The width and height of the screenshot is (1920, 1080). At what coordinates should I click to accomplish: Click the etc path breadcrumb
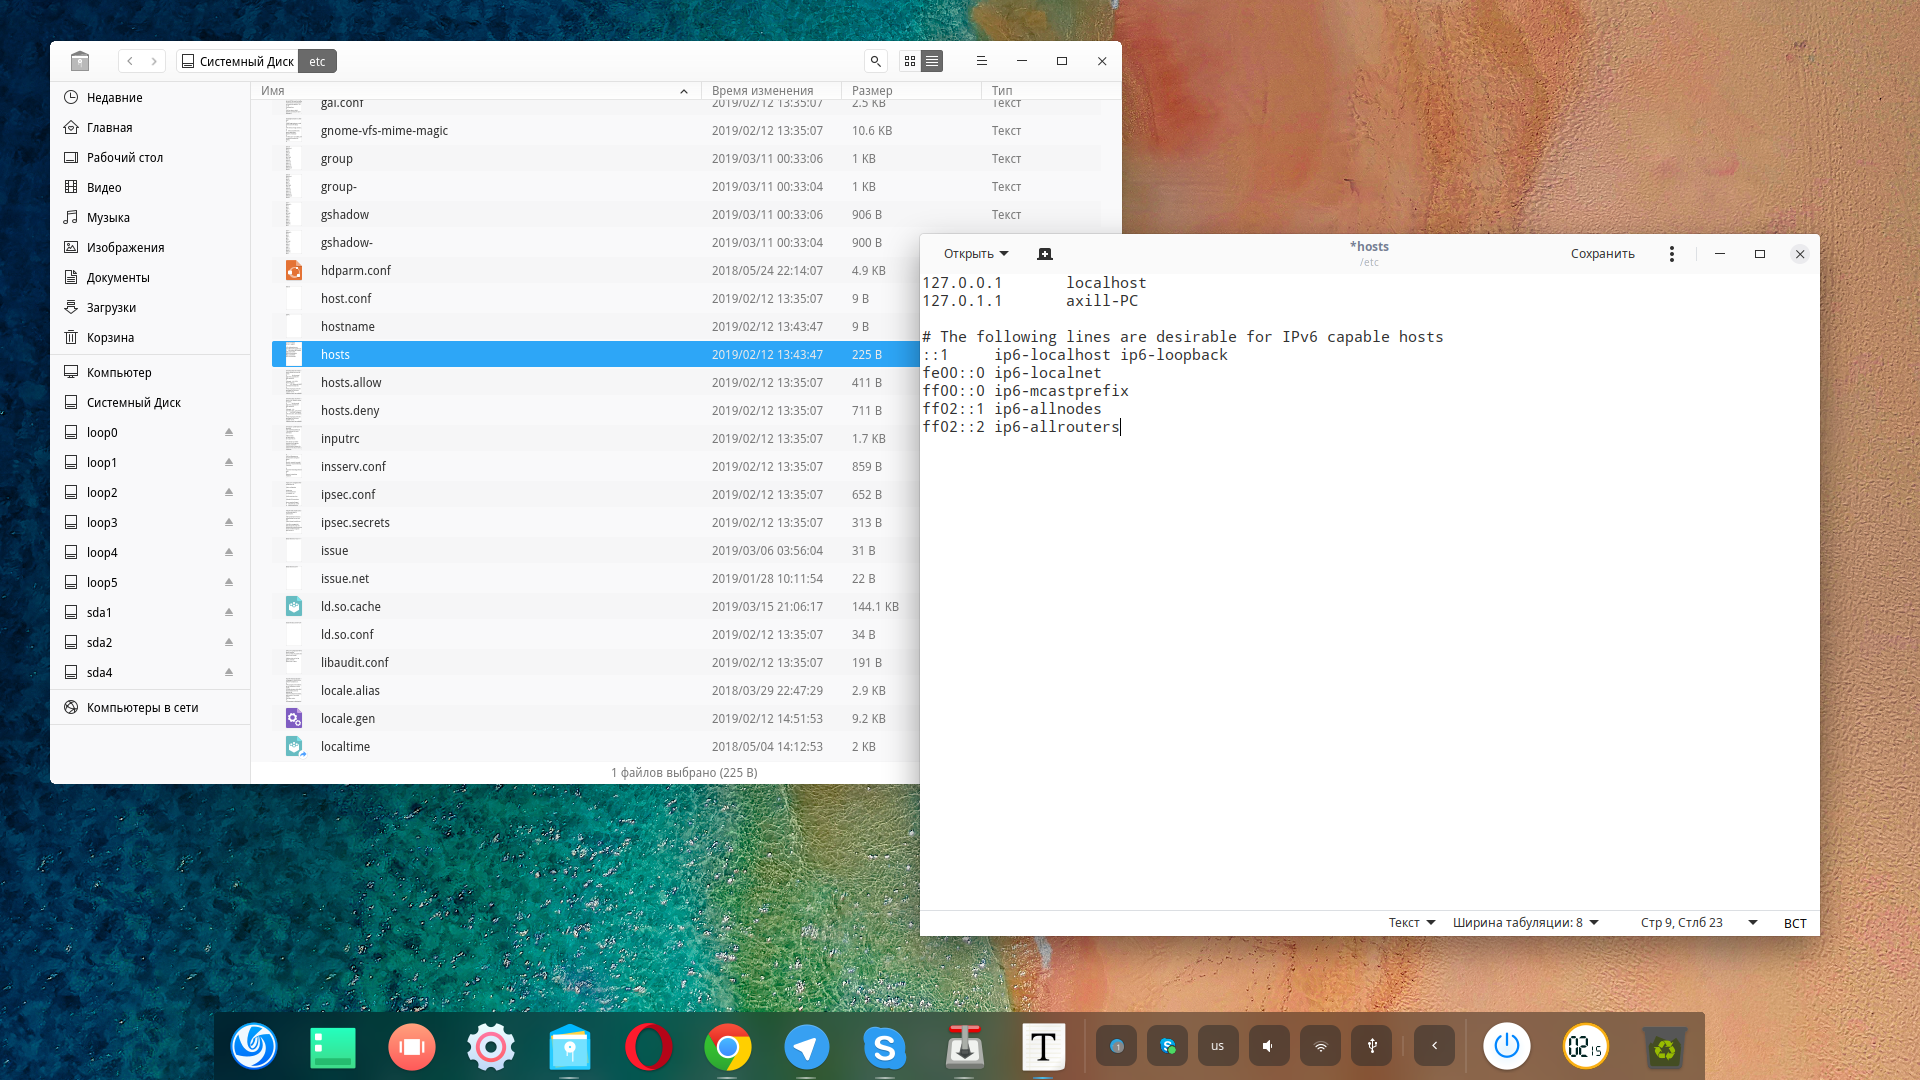(317, 61)
